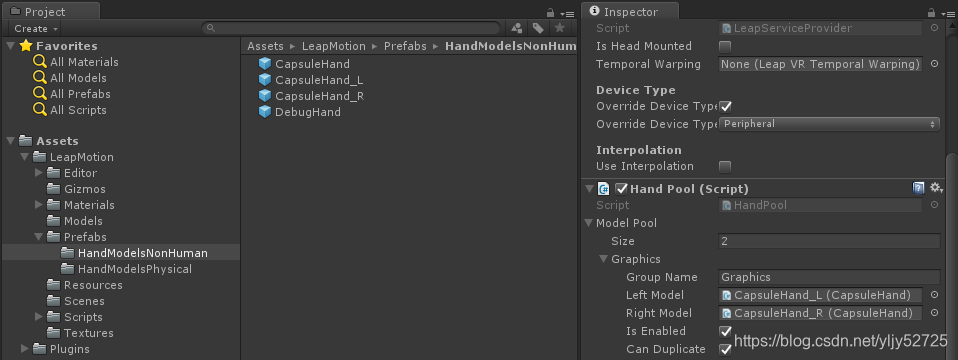Open object picker for Temporal Warping
The width and height of the screenshot is (958, 360).
click(934, 64)
